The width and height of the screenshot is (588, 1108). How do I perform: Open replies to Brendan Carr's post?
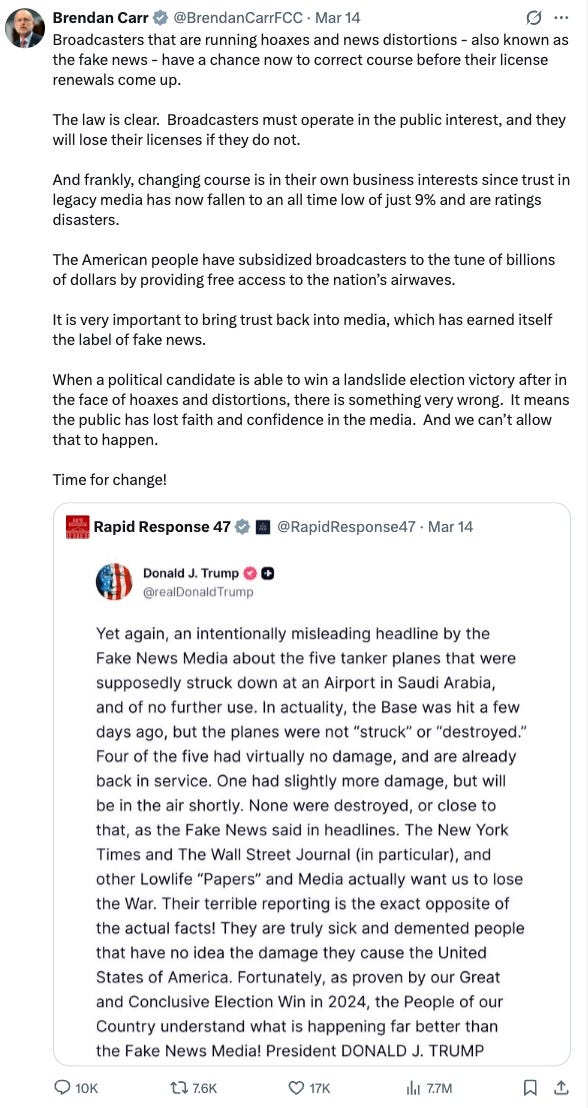click(x=62, y=1088)
